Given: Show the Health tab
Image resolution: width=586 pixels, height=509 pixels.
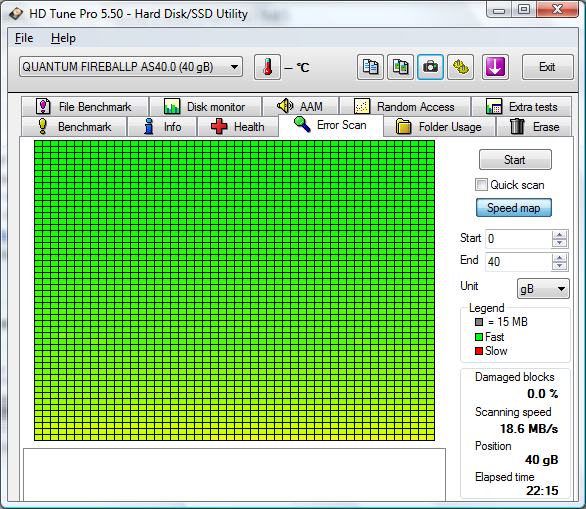Looking at the screenshot, I should [237, 127].
